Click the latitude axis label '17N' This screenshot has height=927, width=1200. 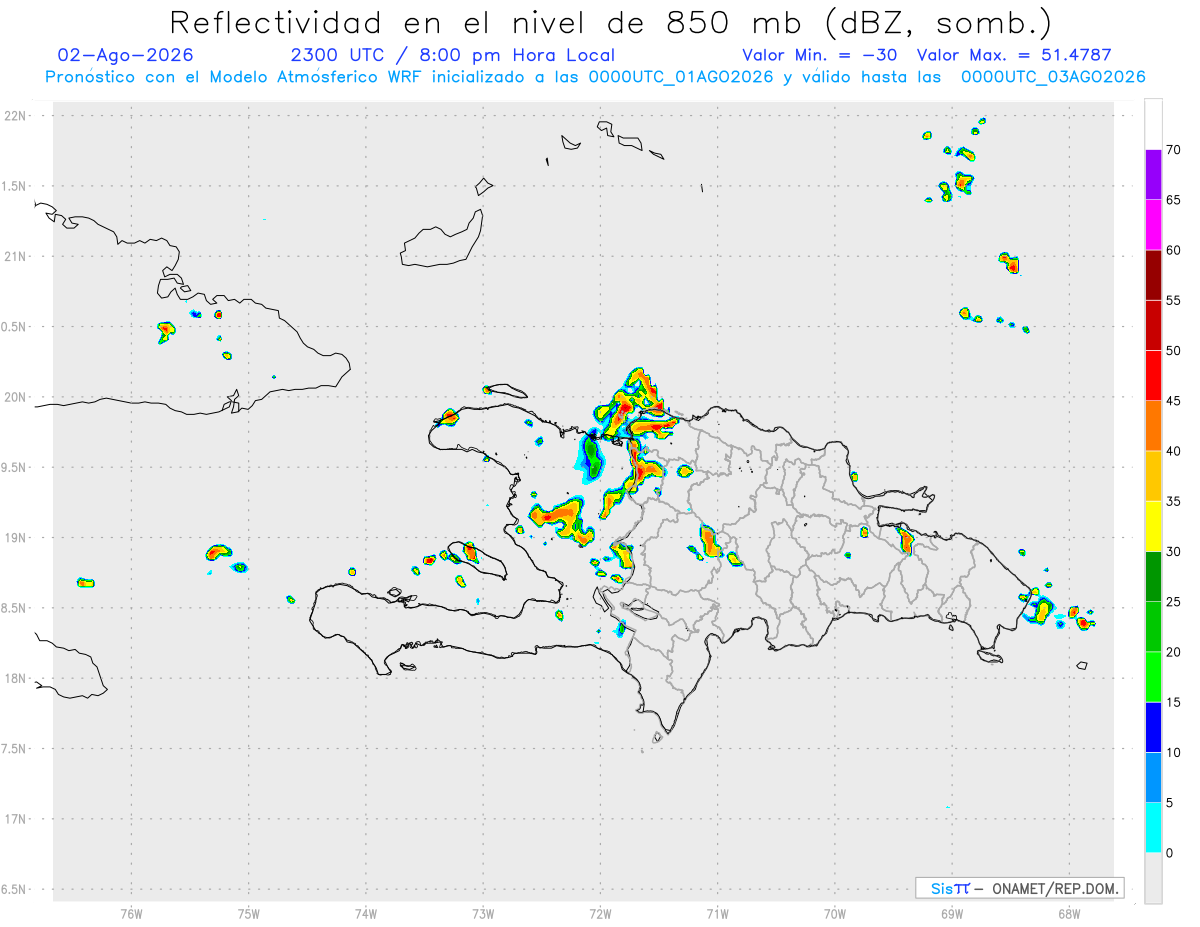coord(17,819)
